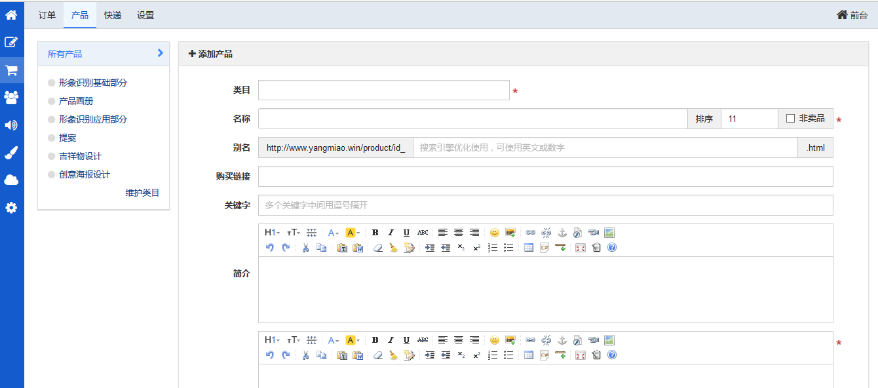Viewport: 878px width, 388px height.
Task: Toggle italic in the 简介 editor toolbar
Action: coord(391,232)
